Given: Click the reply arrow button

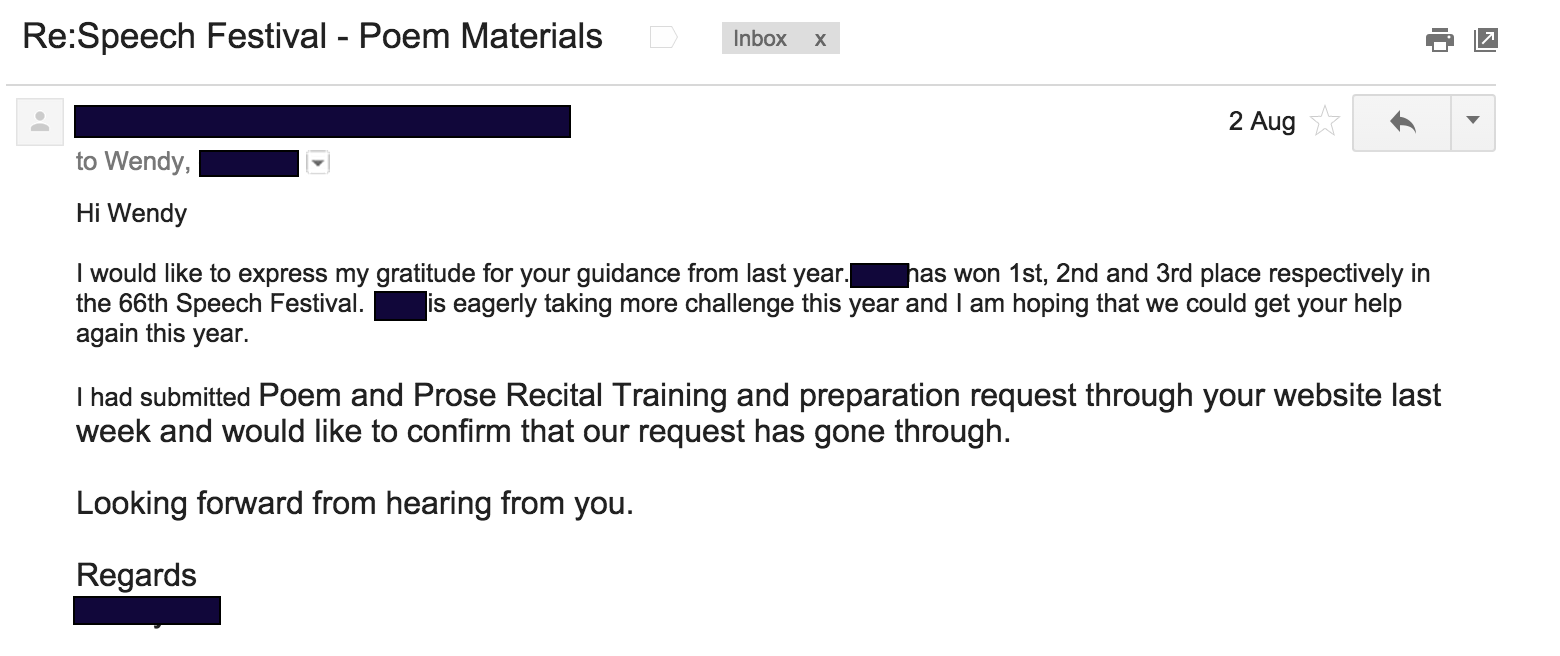Looking at the screenshot, I should (1402, 122).
